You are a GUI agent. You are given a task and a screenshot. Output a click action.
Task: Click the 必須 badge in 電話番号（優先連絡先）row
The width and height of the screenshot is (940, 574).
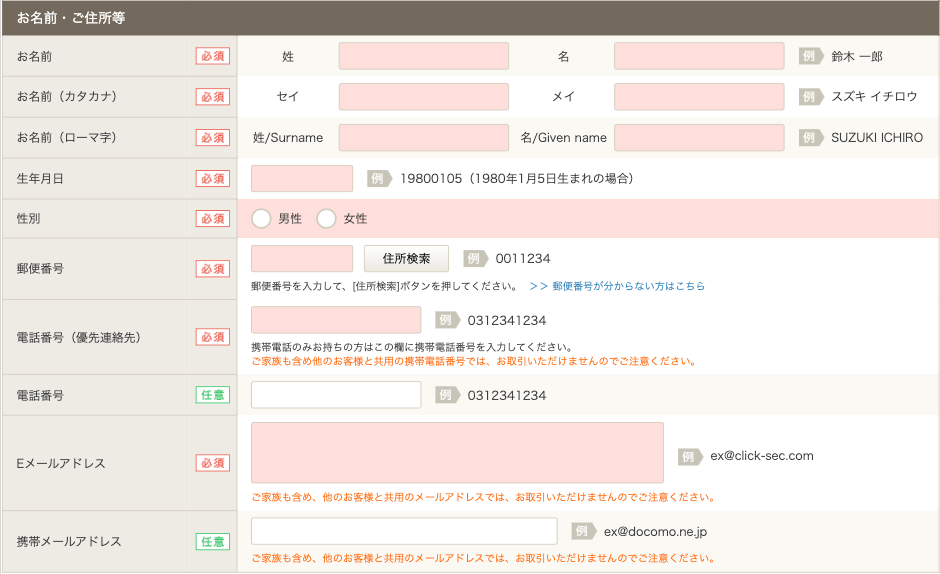[x=213, y=337]
